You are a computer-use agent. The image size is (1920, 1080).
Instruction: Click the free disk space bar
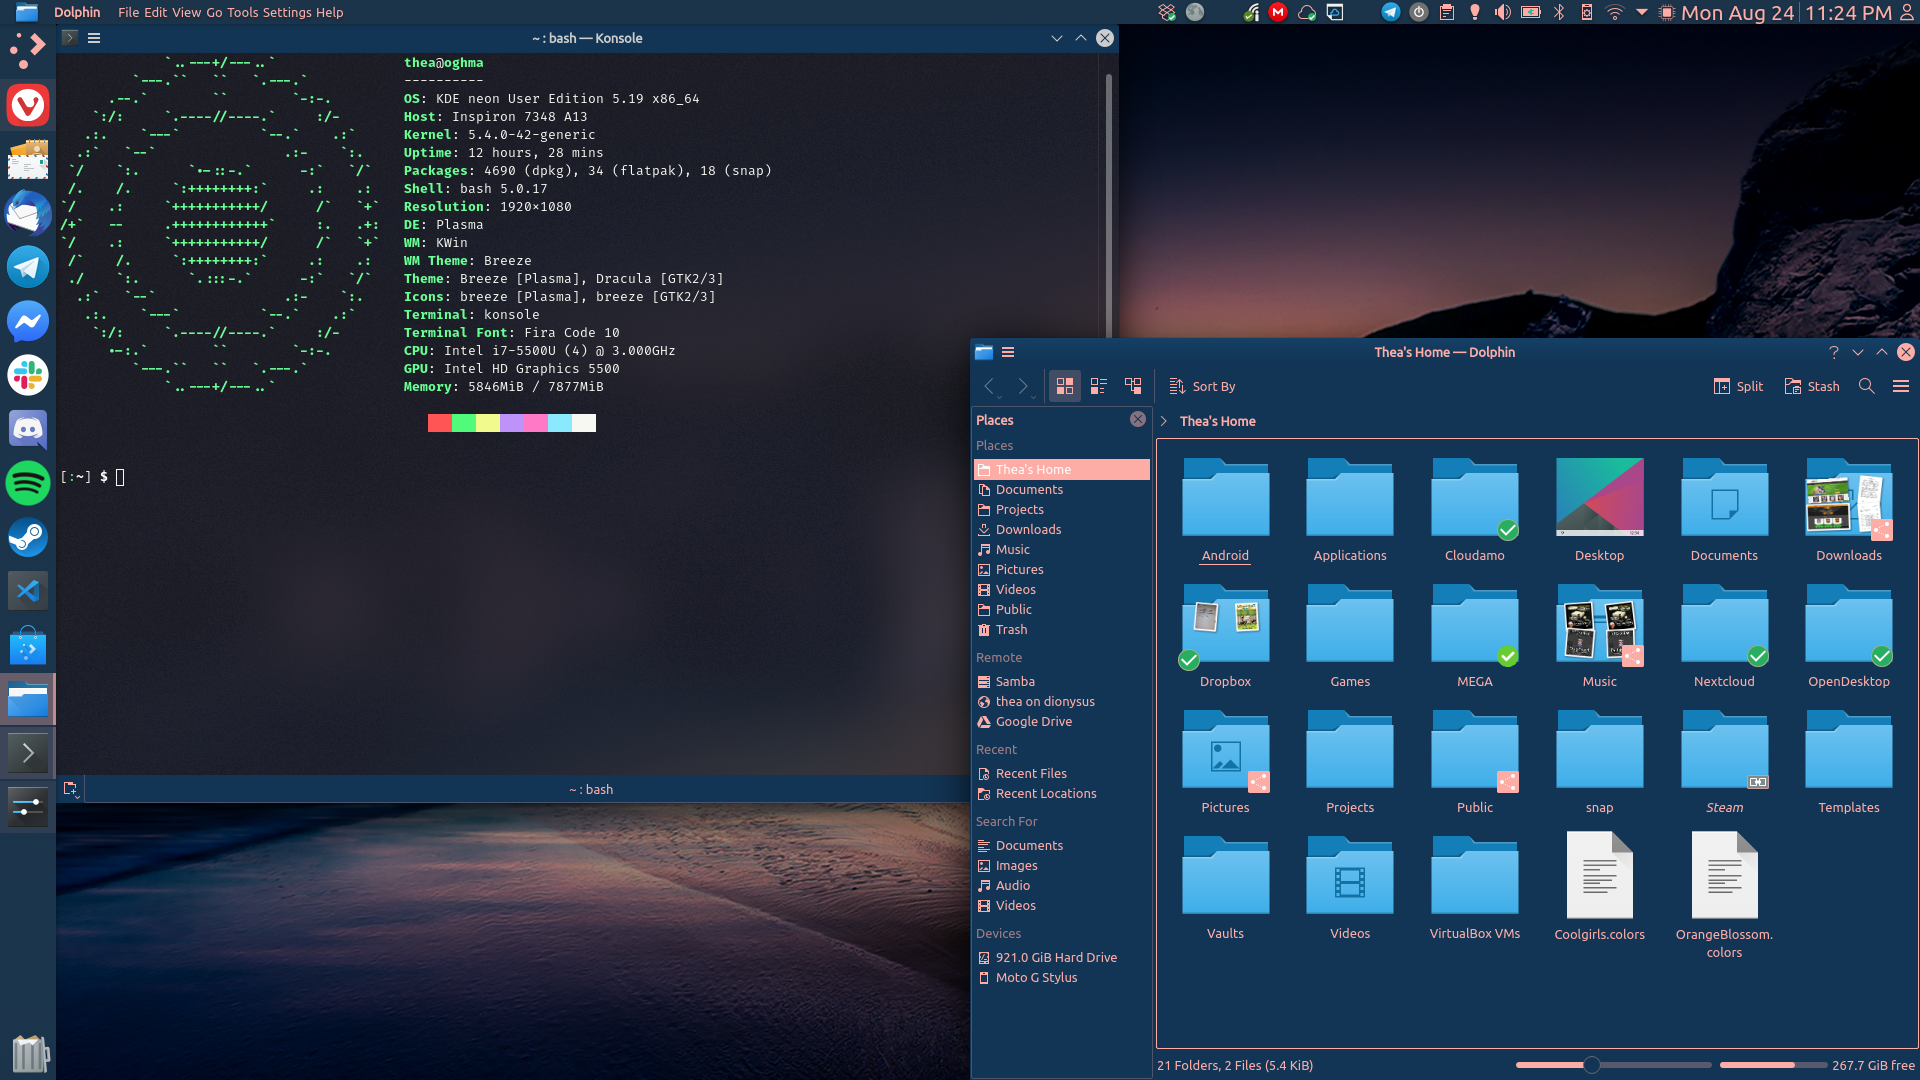[1772, 1065]
